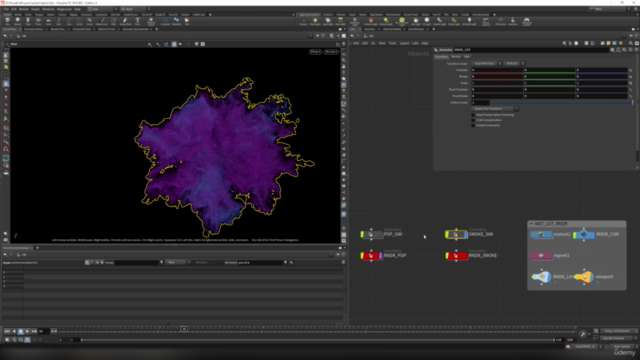Enable Enable Constraints checkbox
Viewport: 640px width, 360px height.
pos(473,125)
